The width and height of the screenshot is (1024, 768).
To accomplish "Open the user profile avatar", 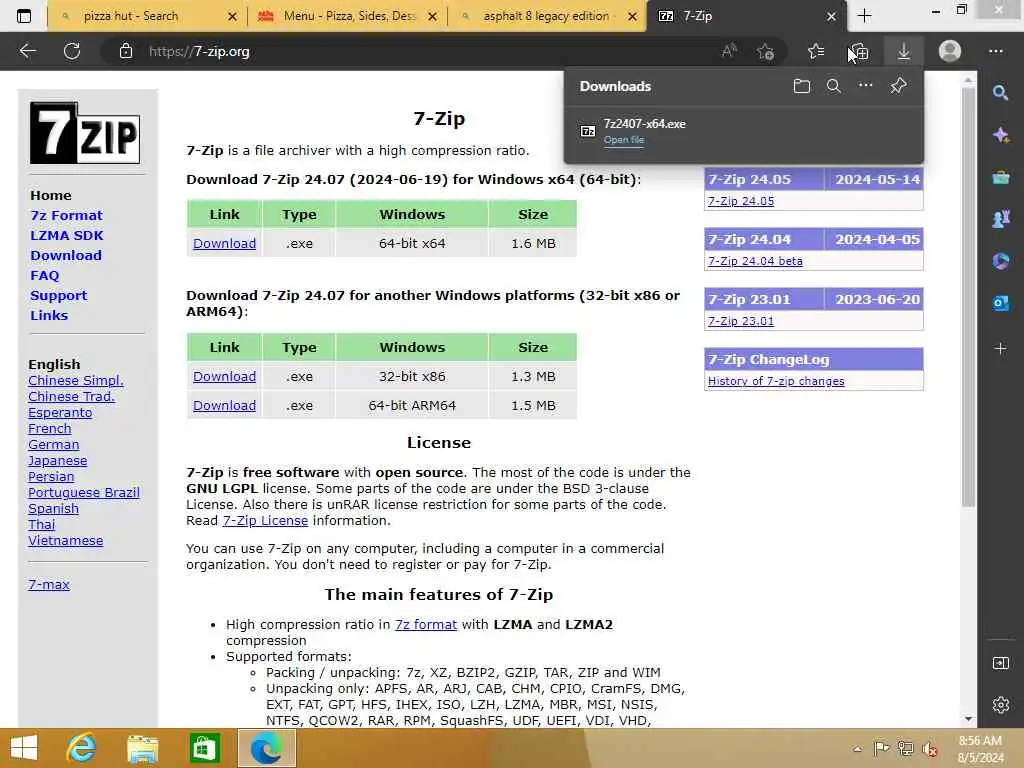I will coord(950,51).
